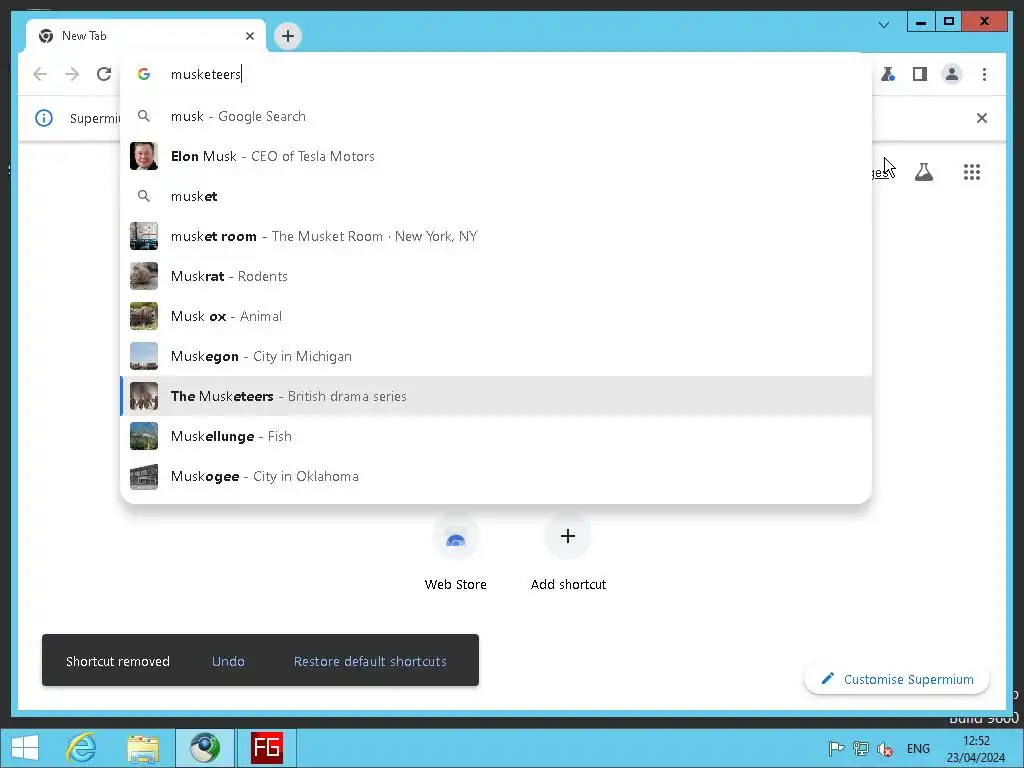This screenshot has height=768, width=1024.
Task: Click the info circle icon in info bar
Action: (44, 118)
